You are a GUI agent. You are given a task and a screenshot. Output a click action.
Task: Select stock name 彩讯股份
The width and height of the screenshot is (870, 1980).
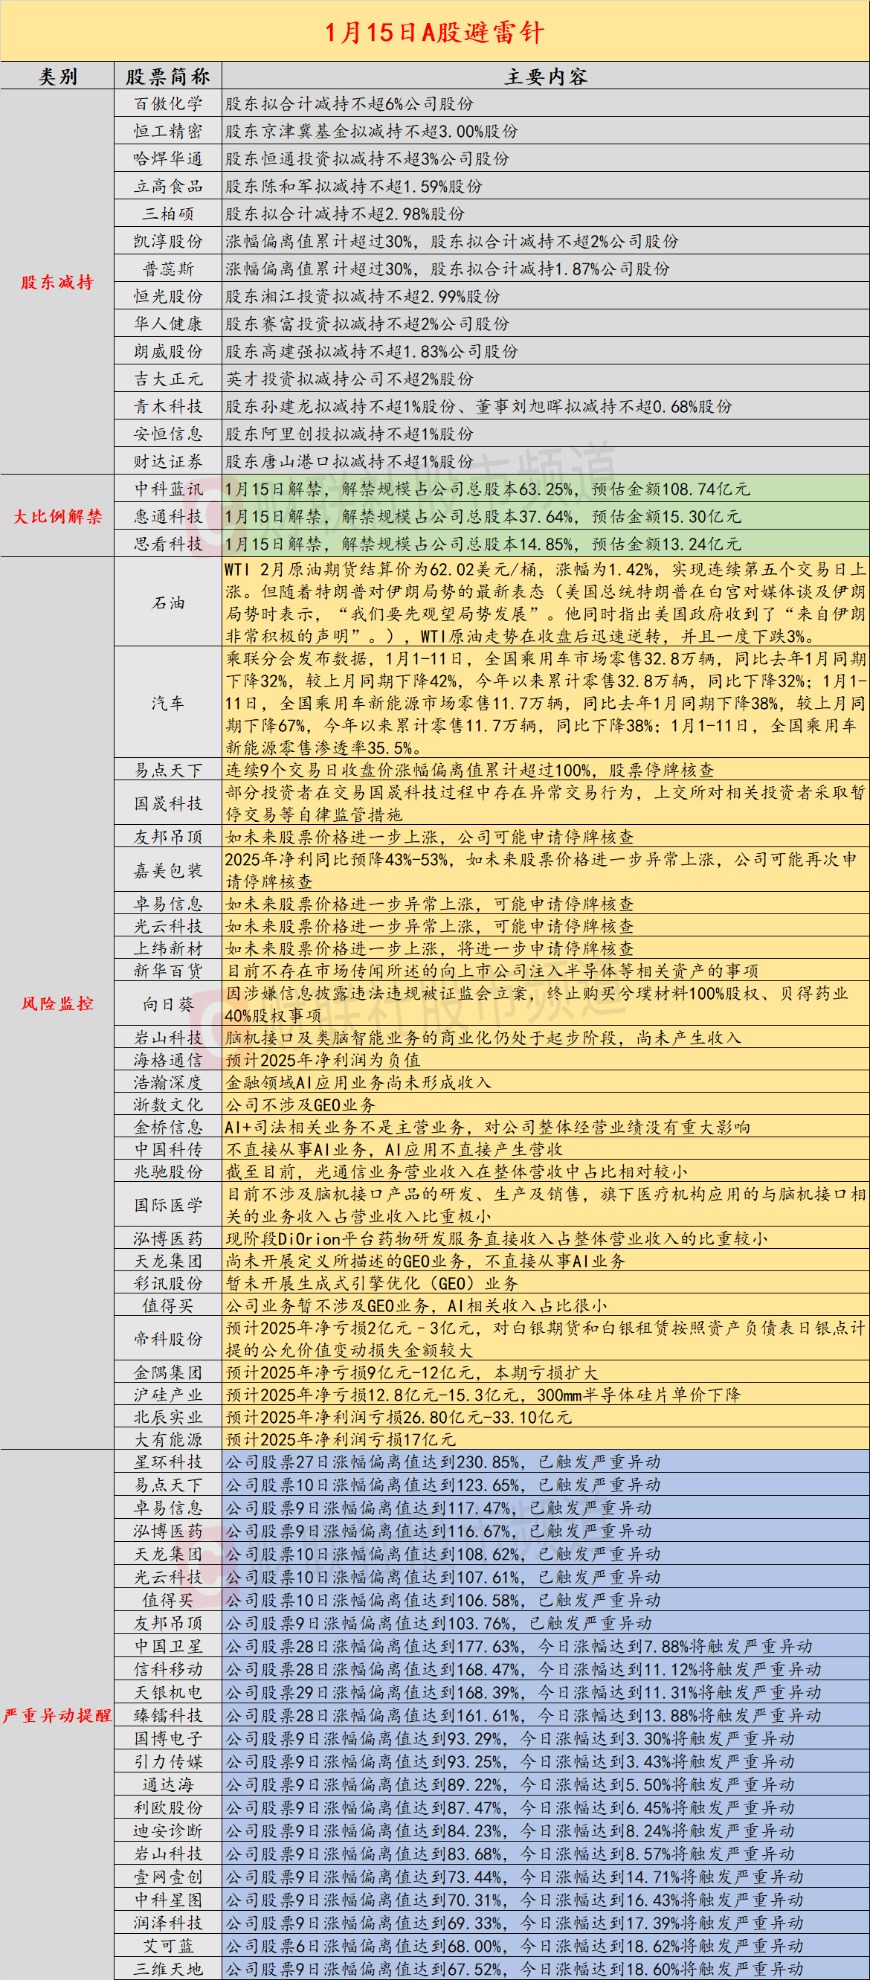168,1283
